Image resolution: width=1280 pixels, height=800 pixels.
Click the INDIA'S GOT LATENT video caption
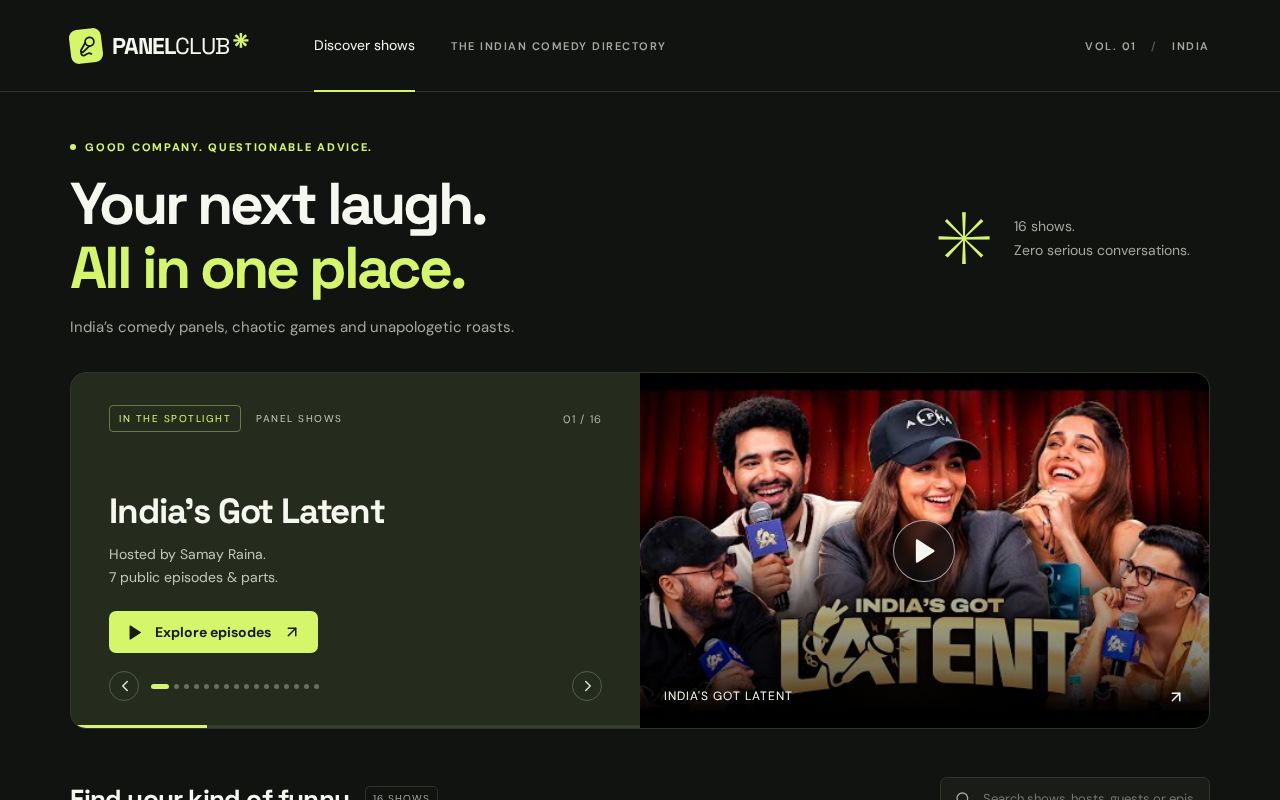point(728,696)
